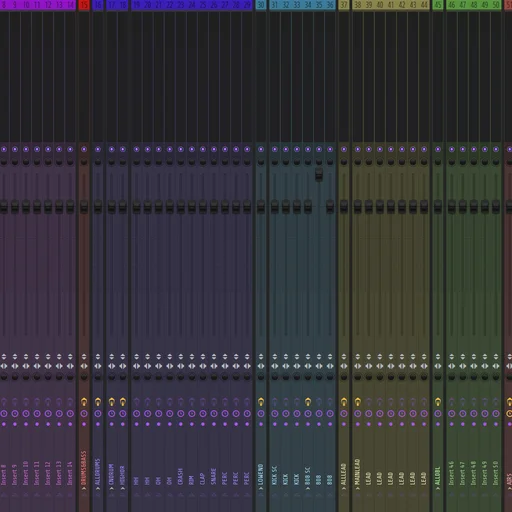Click lit yellow FX icon on MAINLEAD track
The image size is (512, 512).
[x=358, y=402]
